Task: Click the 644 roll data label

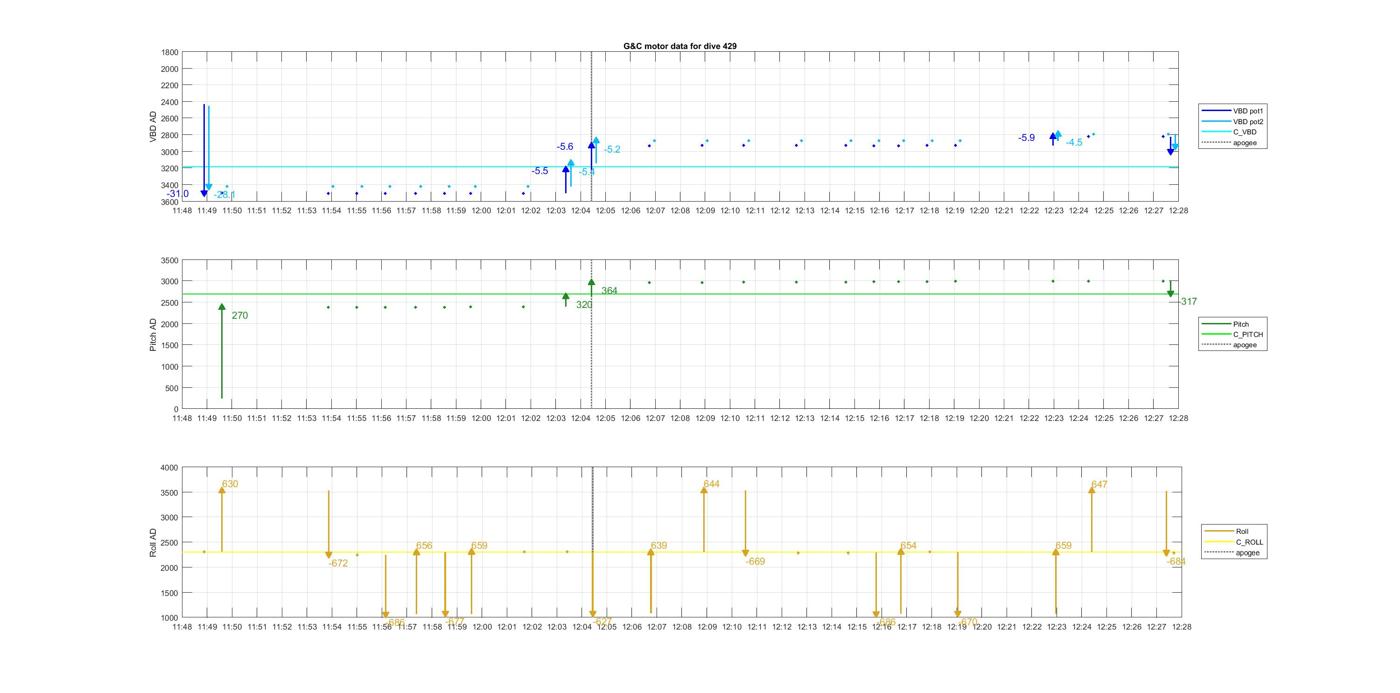Action: coord(711,484)
